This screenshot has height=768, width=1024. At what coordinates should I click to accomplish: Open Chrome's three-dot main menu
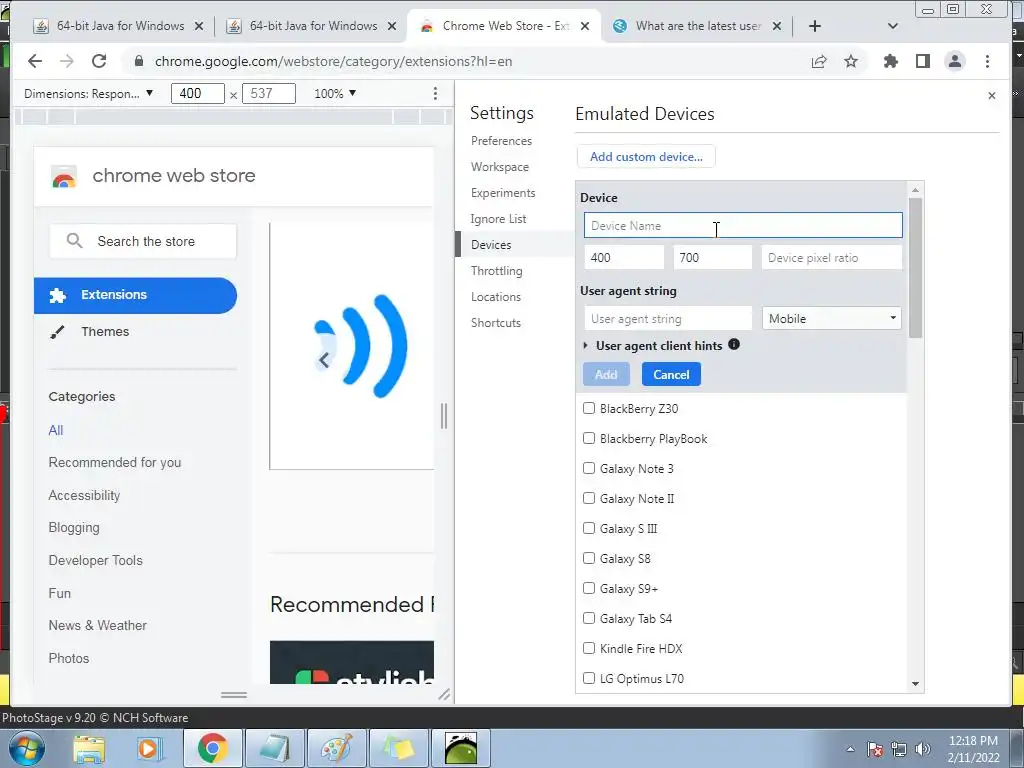(987, 61)
